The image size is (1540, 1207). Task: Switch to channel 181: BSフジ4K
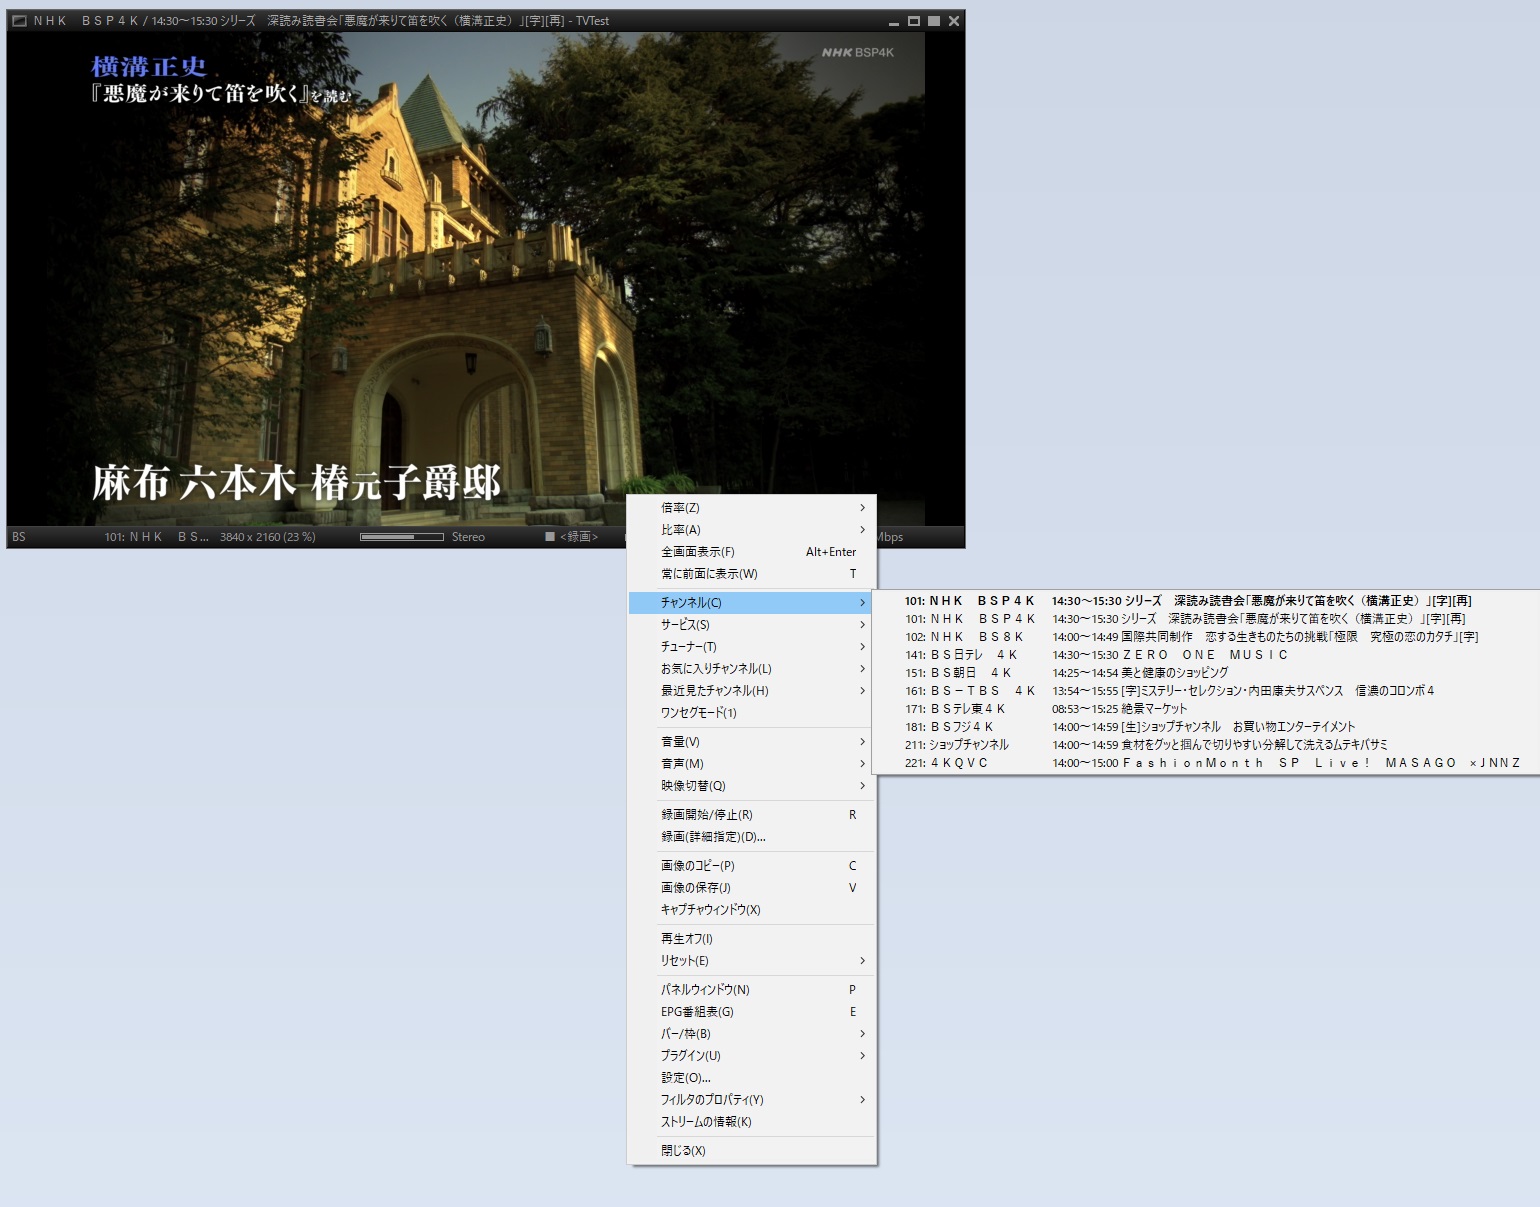(x=1205, y=727)
